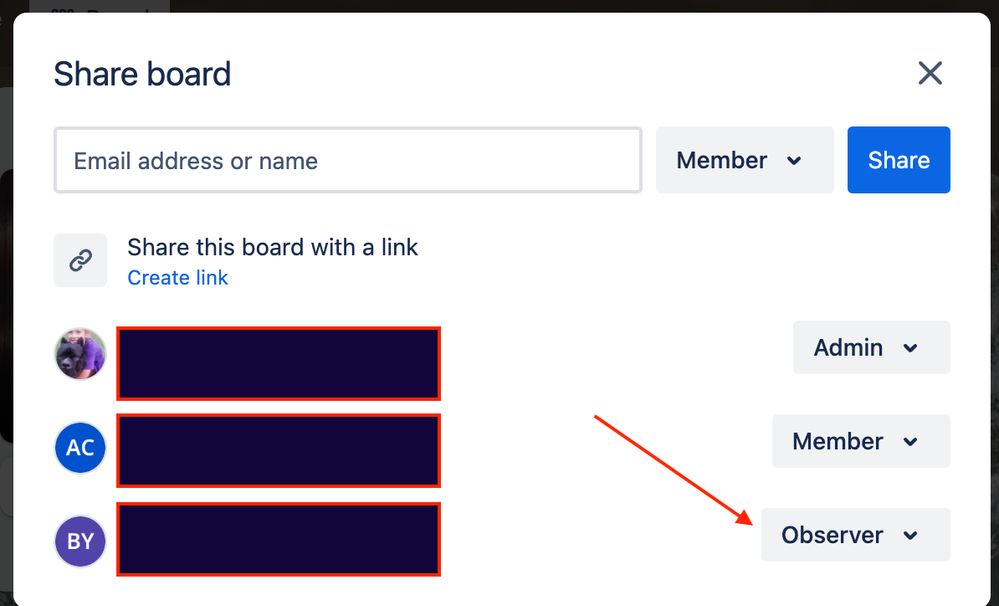The image size is (999, 606).
Task: Change the AC user's Member role
Action: 861,441
